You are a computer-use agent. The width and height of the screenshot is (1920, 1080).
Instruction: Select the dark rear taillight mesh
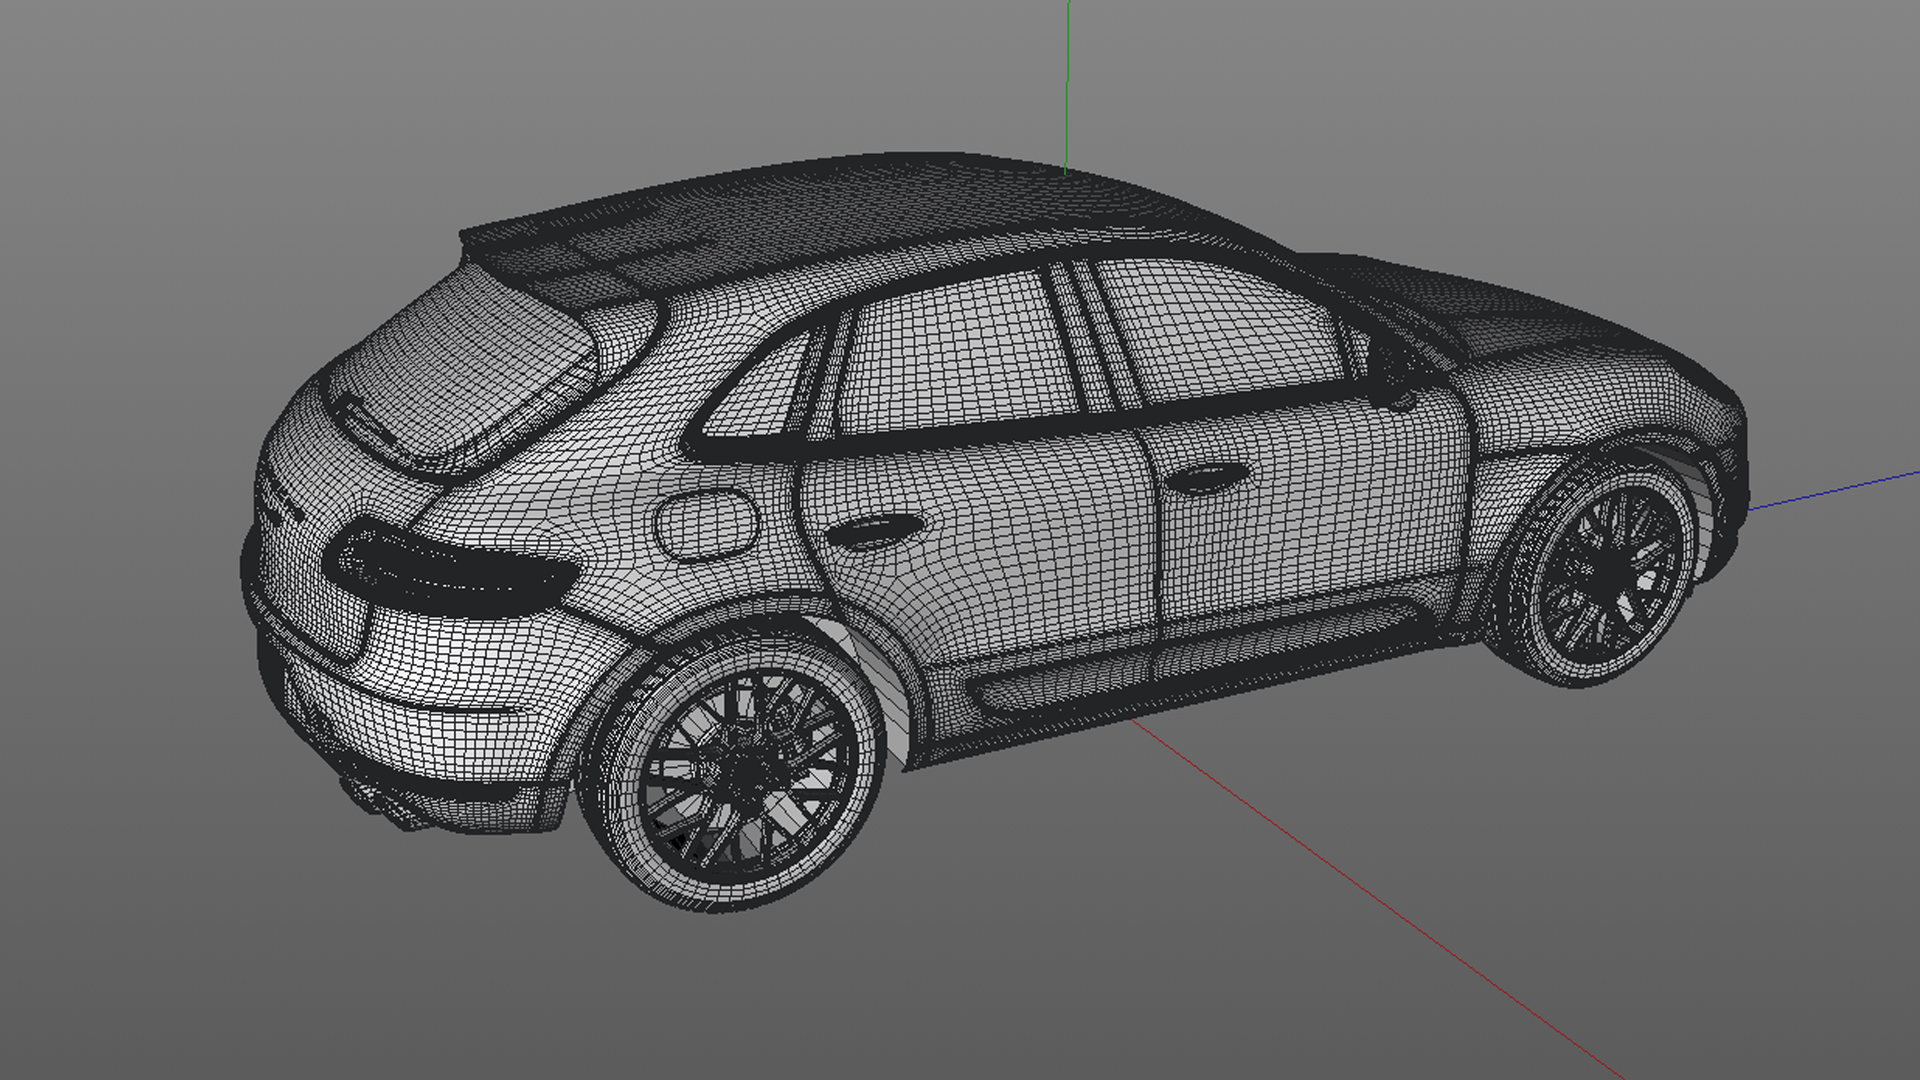[x=450, y=572]
